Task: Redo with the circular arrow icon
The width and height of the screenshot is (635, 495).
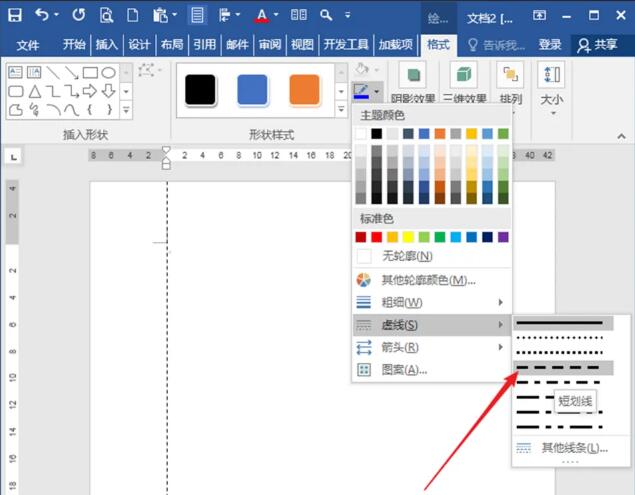Action: click(79, 15)
